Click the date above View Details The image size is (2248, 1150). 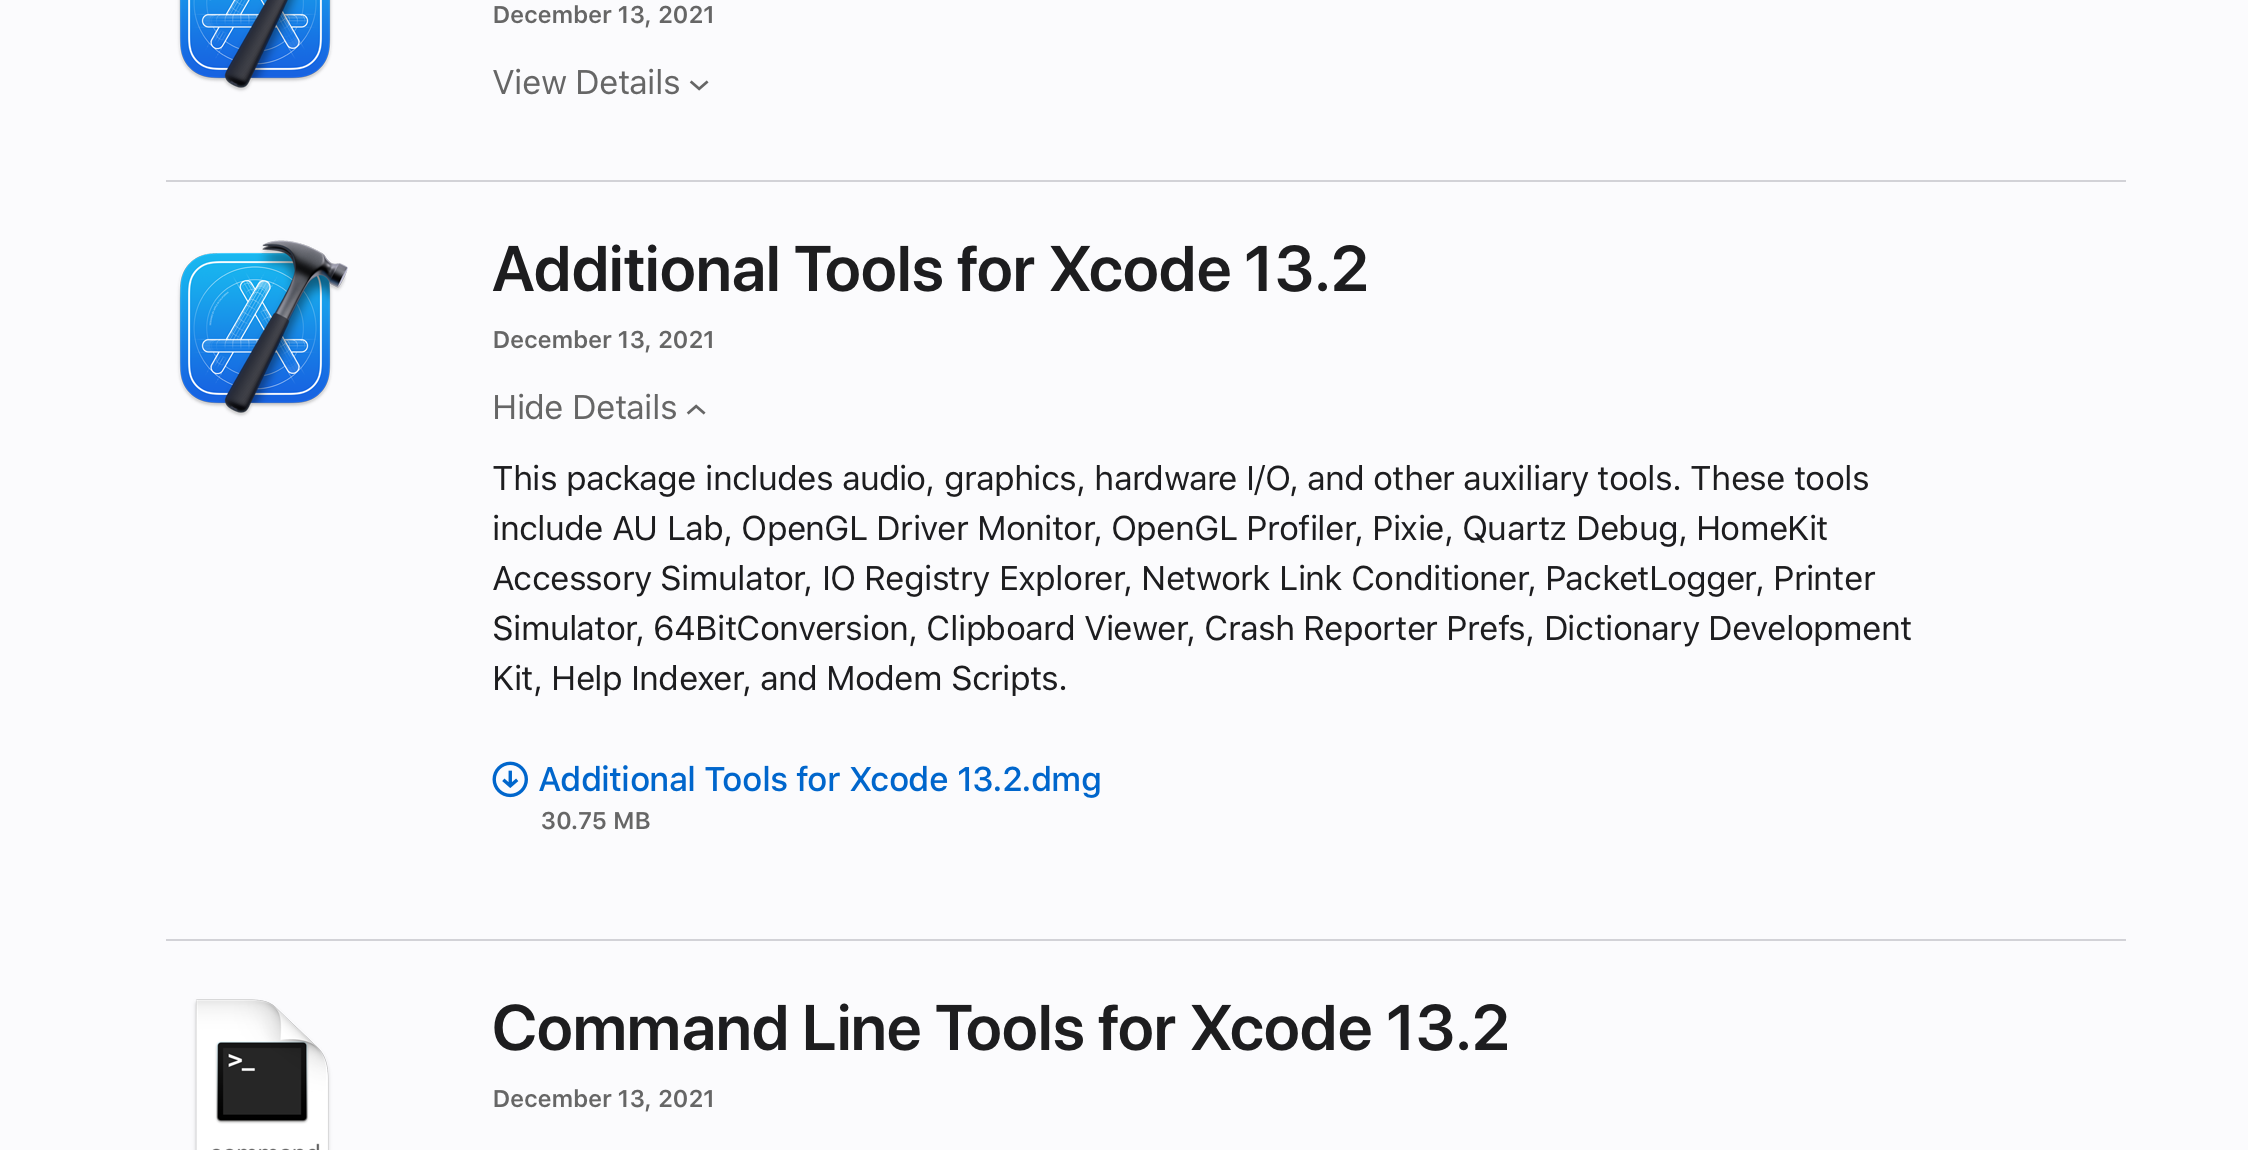coord(603,15)
